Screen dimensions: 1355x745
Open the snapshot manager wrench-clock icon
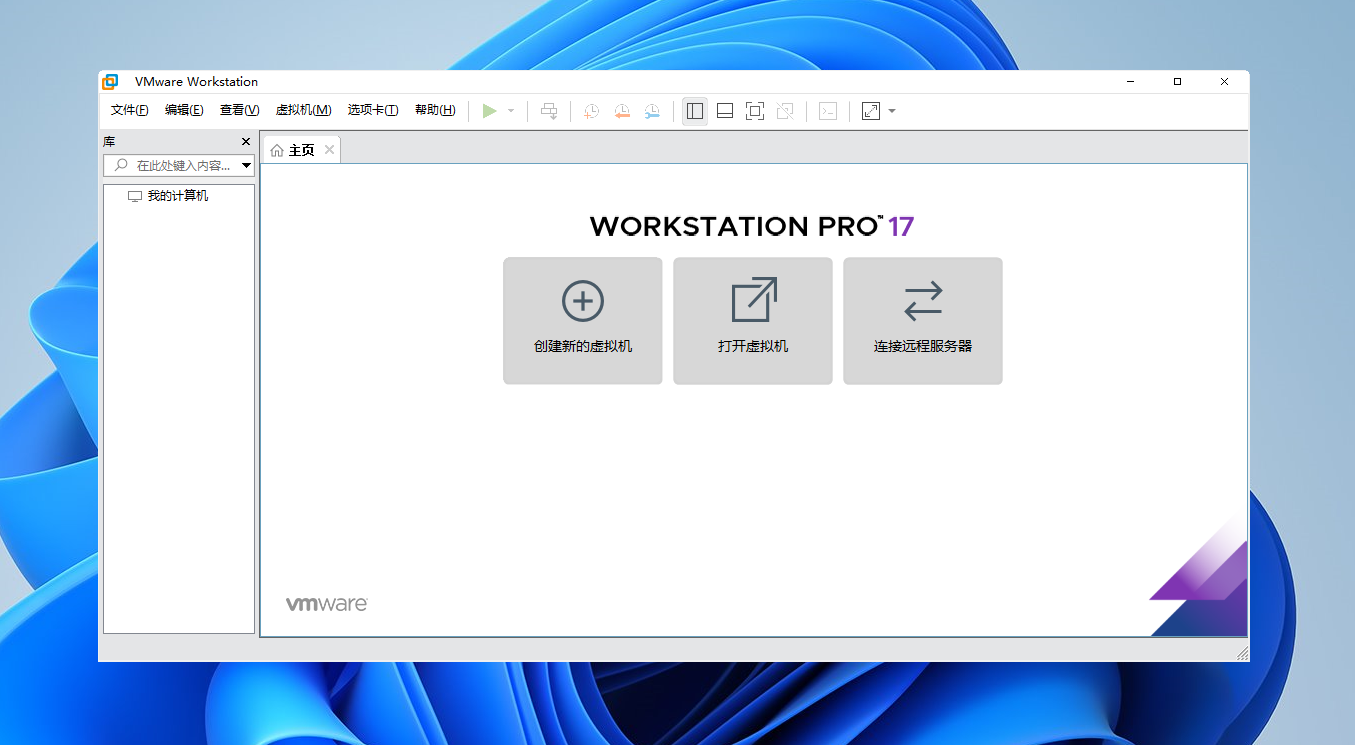(x=652, y=111)
